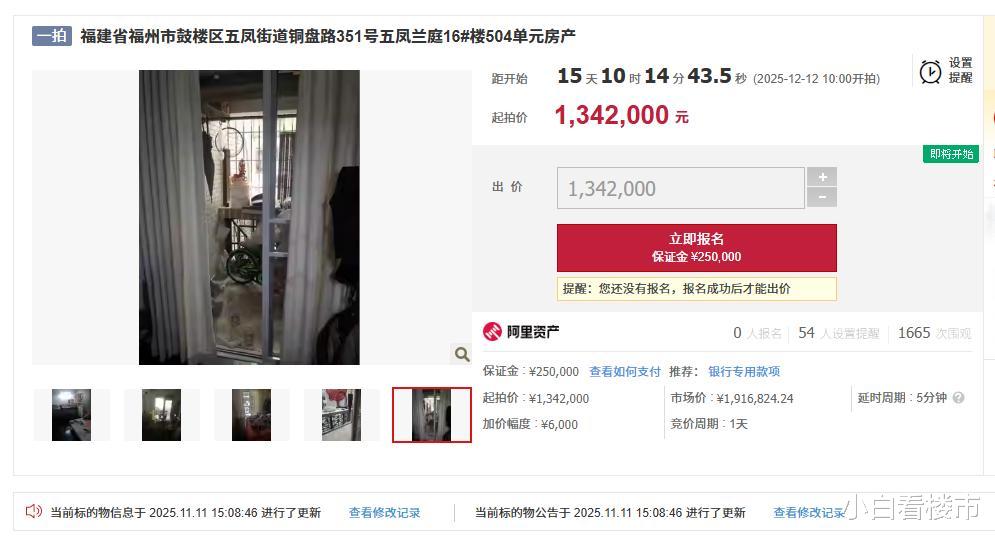
Task: Click the help icon beside 延时周期
Action: tap(958, 398)
